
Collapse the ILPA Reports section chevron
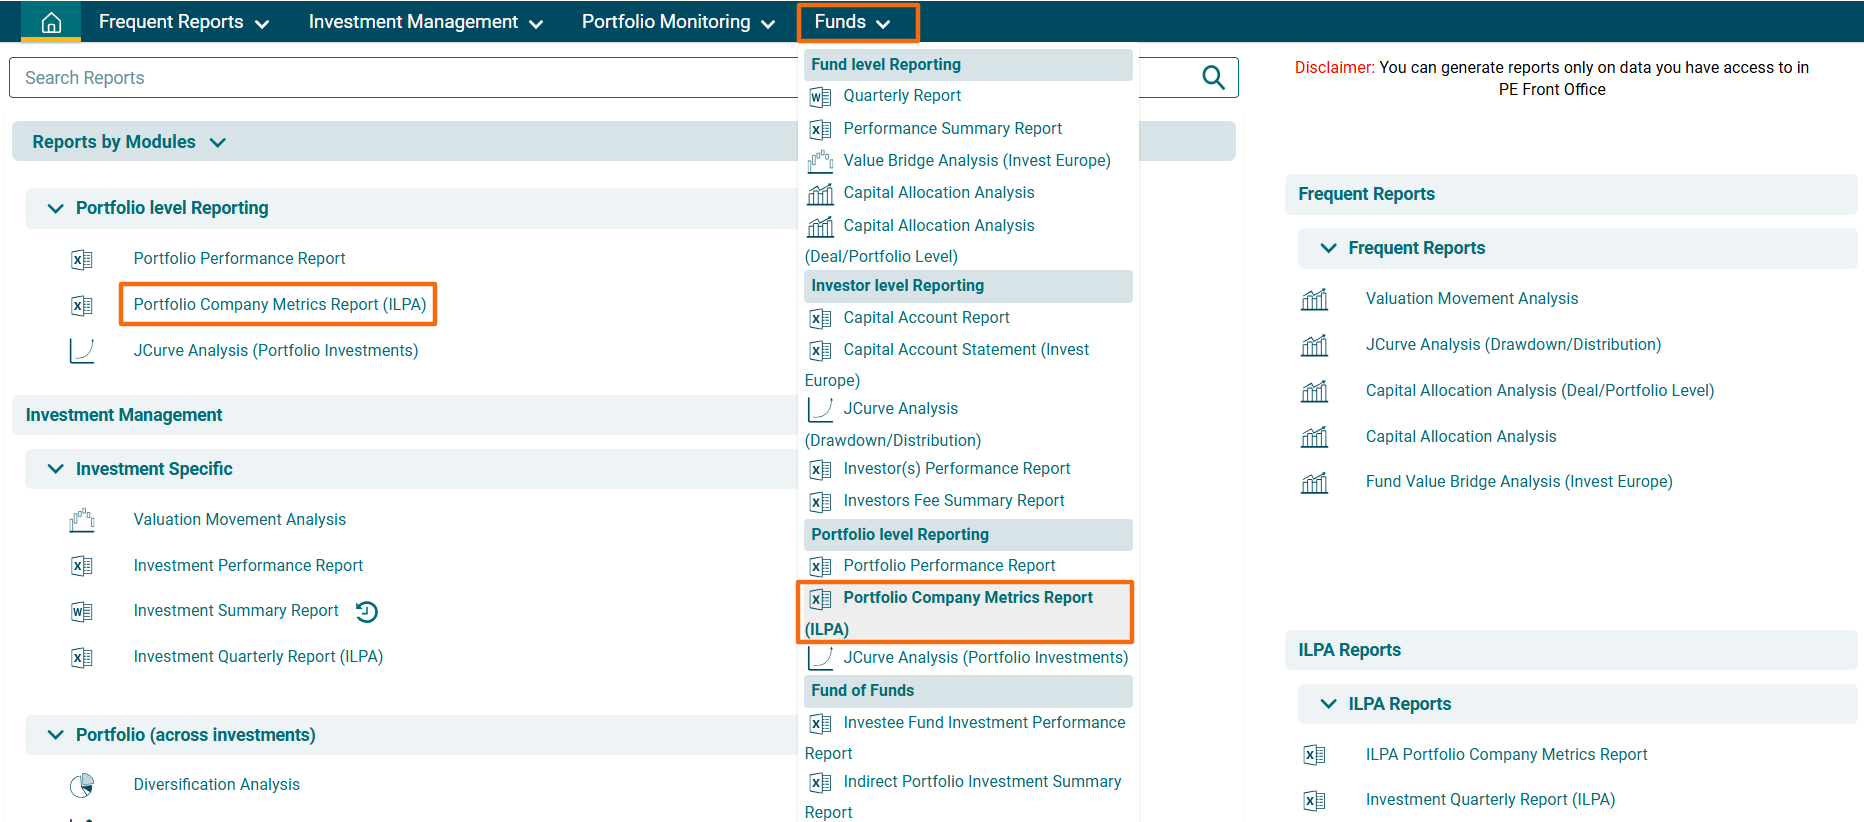1328,704
